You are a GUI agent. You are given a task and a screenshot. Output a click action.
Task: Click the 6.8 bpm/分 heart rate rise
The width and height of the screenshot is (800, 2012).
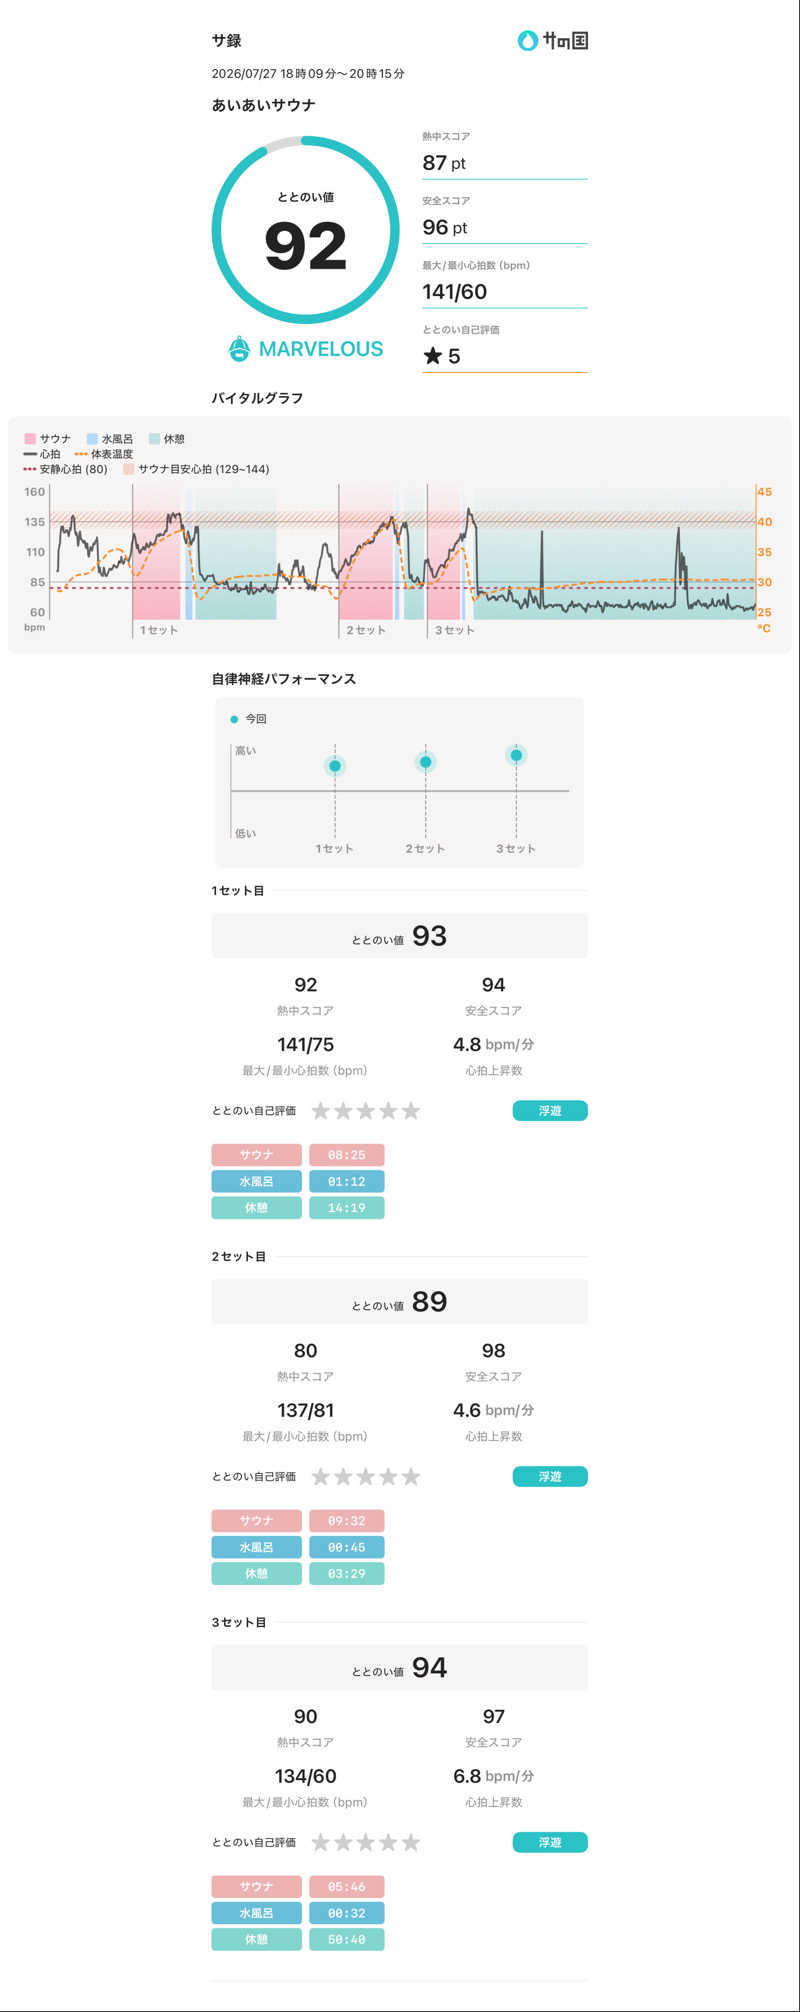(493, 1777)
